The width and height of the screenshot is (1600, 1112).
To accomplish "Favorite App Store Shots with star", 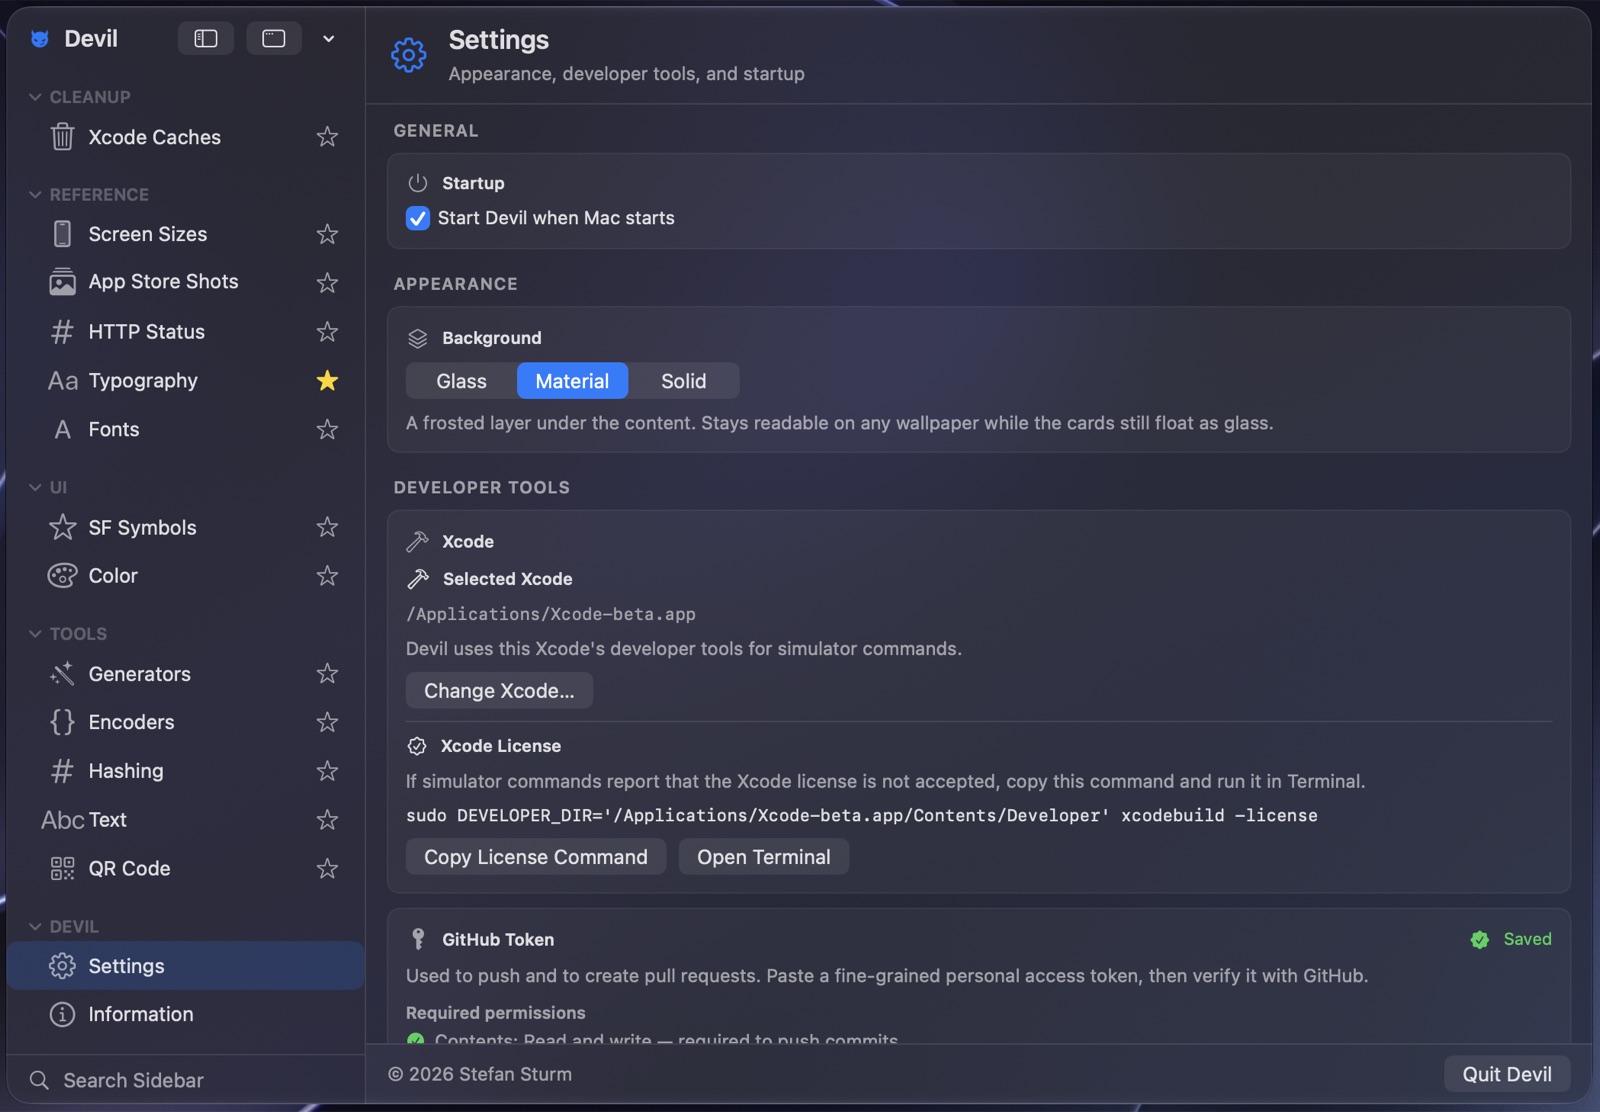I will coord(327,282).
